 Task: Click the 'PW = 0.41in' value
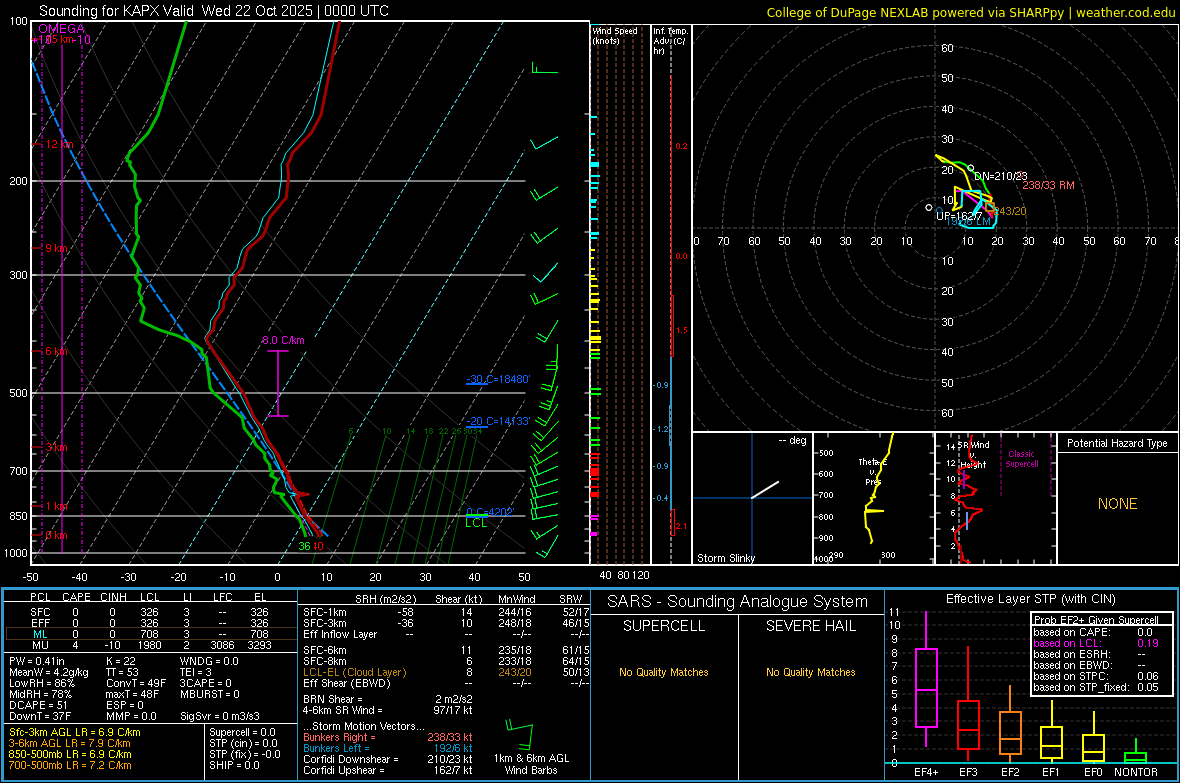point(37,661)
